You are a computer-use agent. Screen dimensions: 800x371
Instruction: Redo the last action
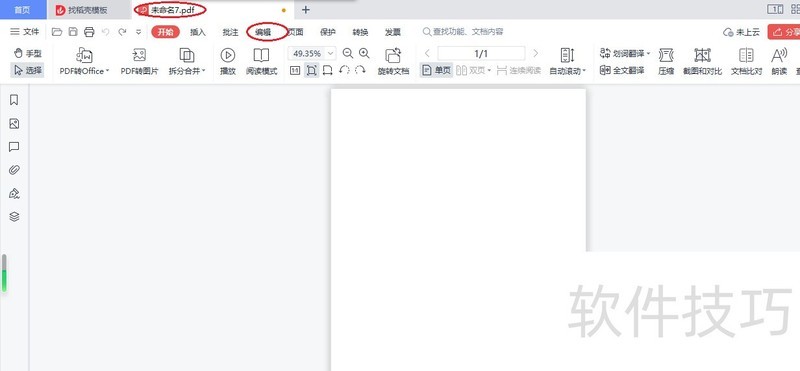point(122,32)
